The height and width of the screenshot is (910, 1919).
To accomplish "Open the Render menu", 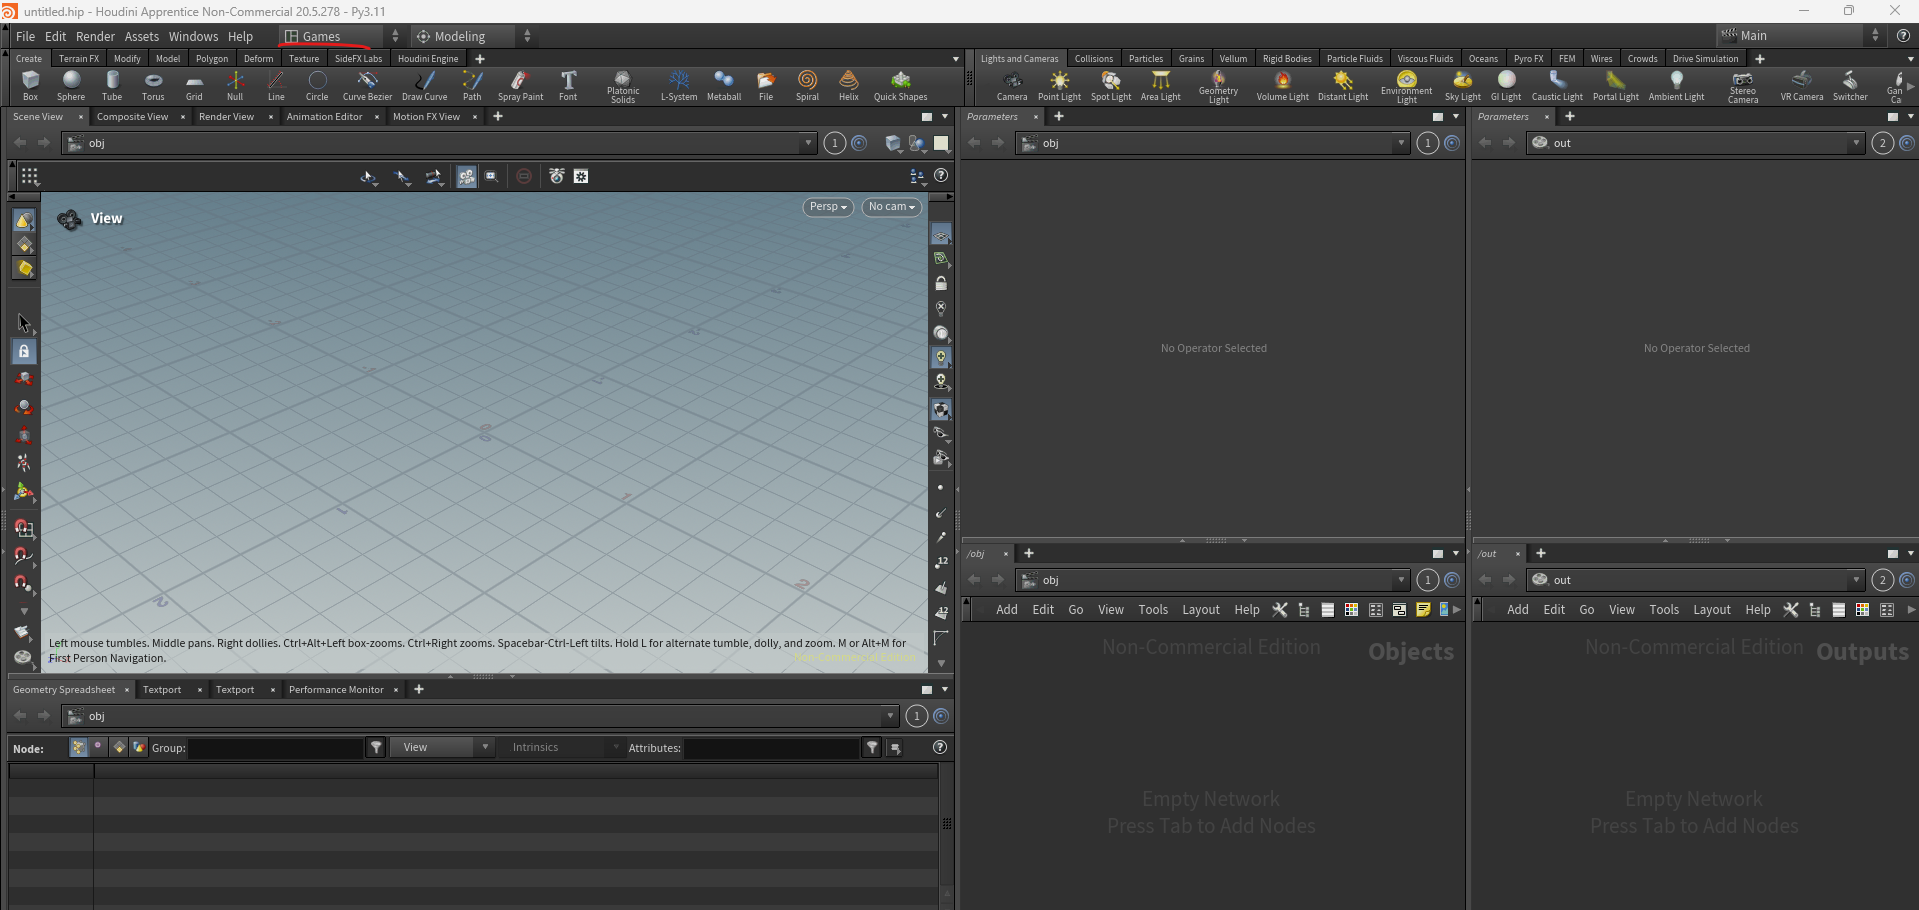I will click(95, 36).
